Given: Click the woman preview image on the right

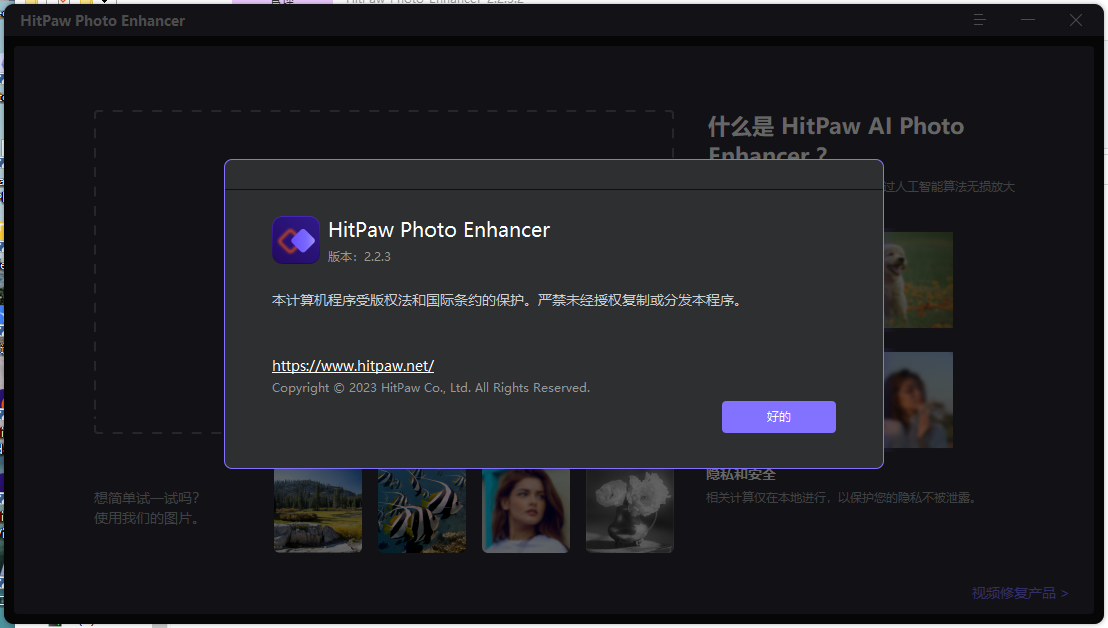Looking at the screenshot, I should pos(918,400).
